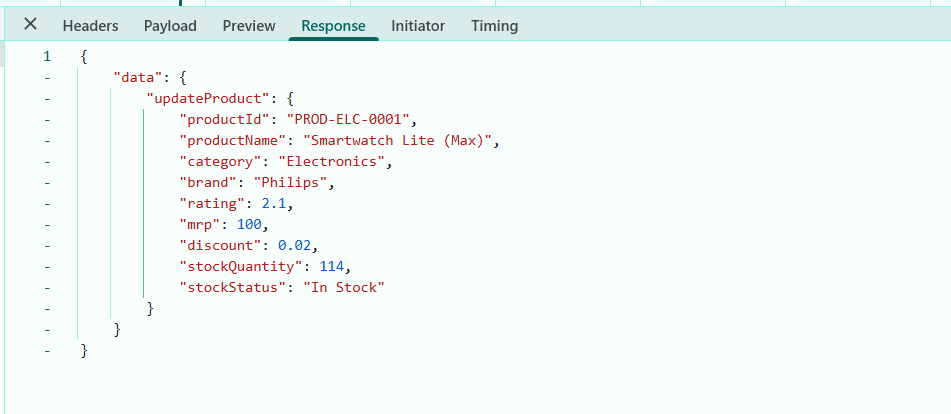Click the stockQuantity value 114
This screenshot has width=951, height=414.
[332, 267]
